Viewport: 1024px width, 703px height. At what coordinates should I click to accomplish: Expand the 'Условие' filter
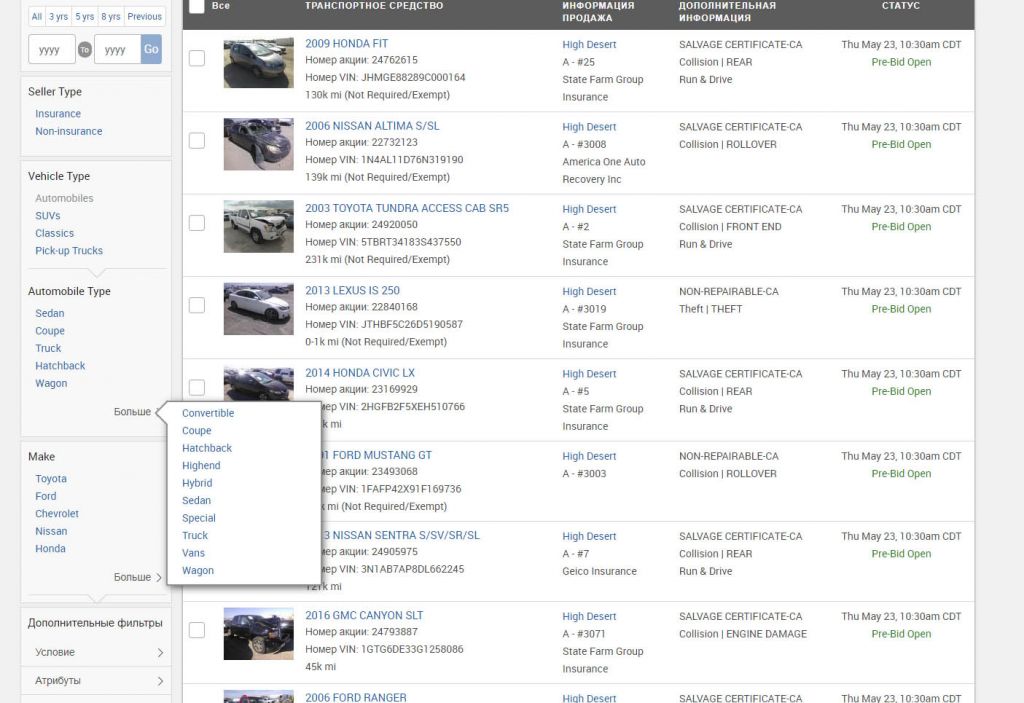tap(96, 652)
